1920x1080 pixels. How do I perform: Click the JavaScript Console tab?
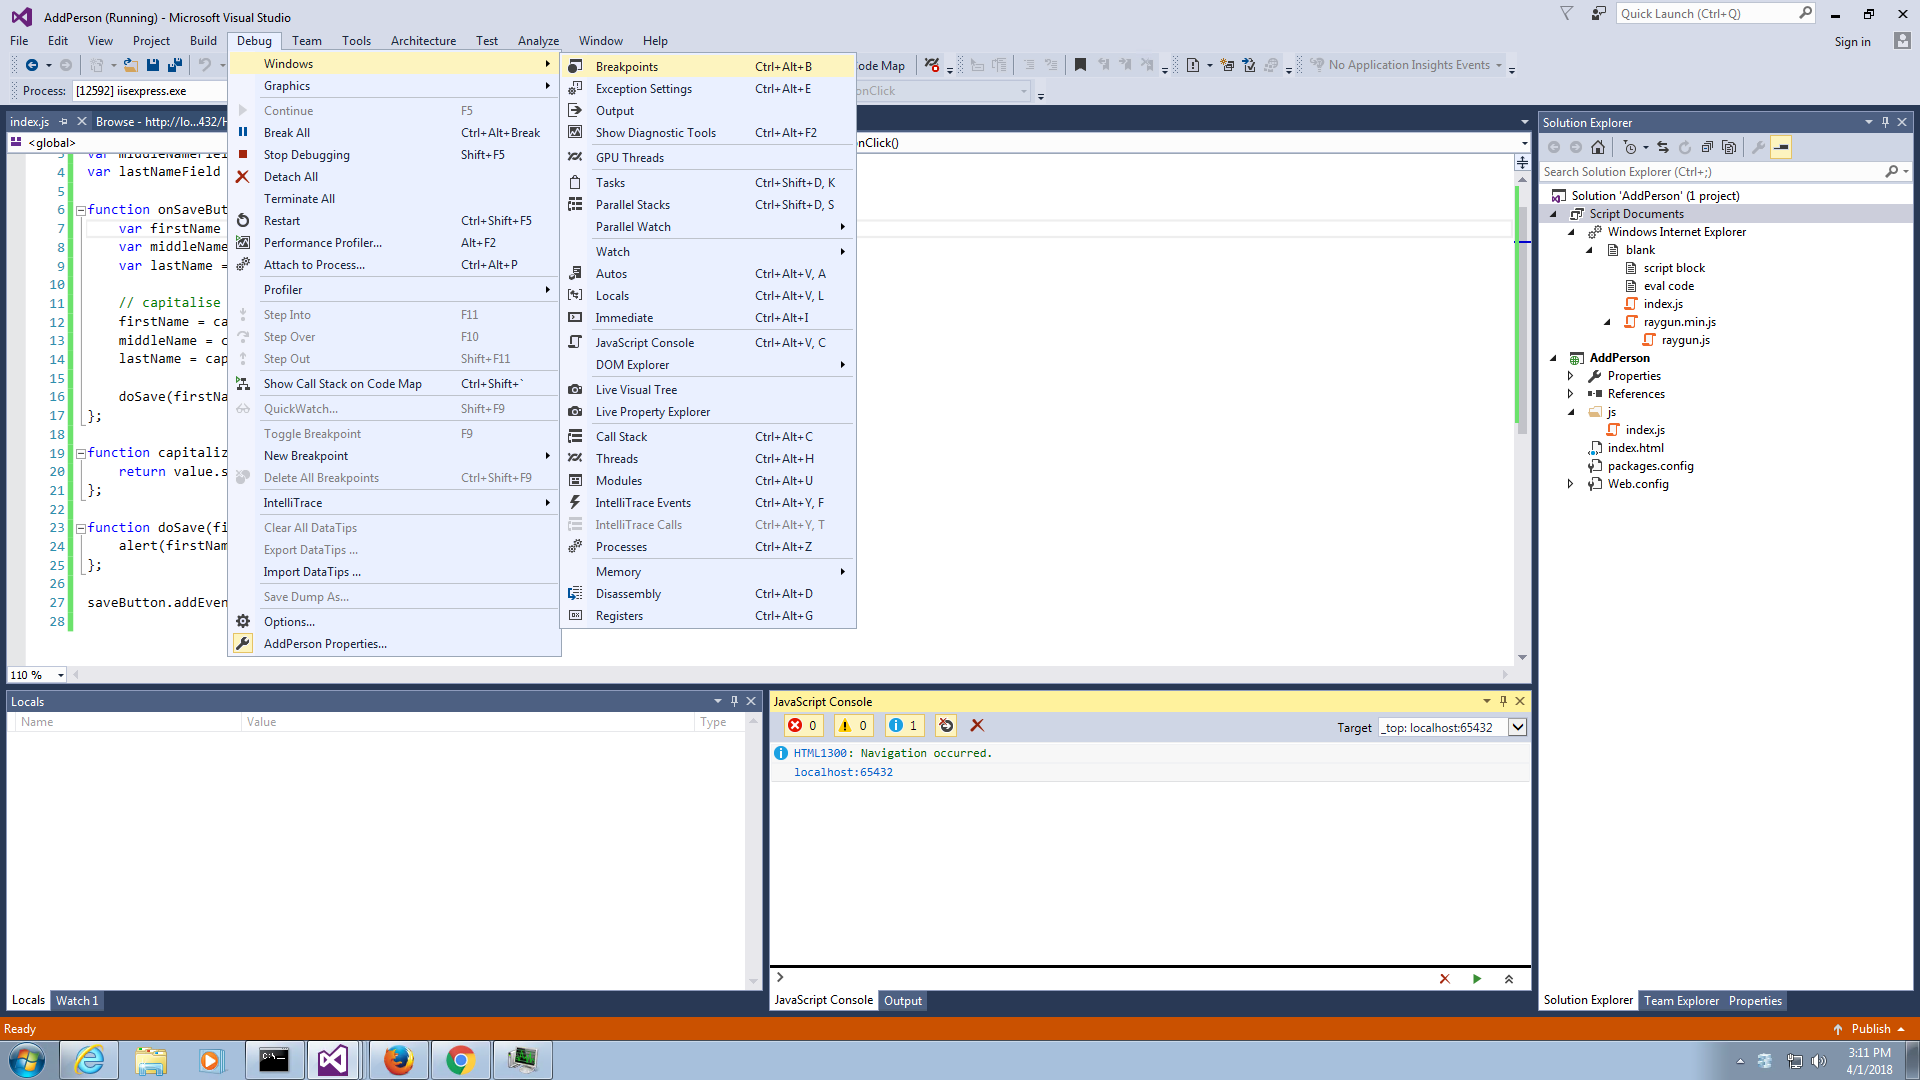pyautogui.click(x=823, y=1000)
